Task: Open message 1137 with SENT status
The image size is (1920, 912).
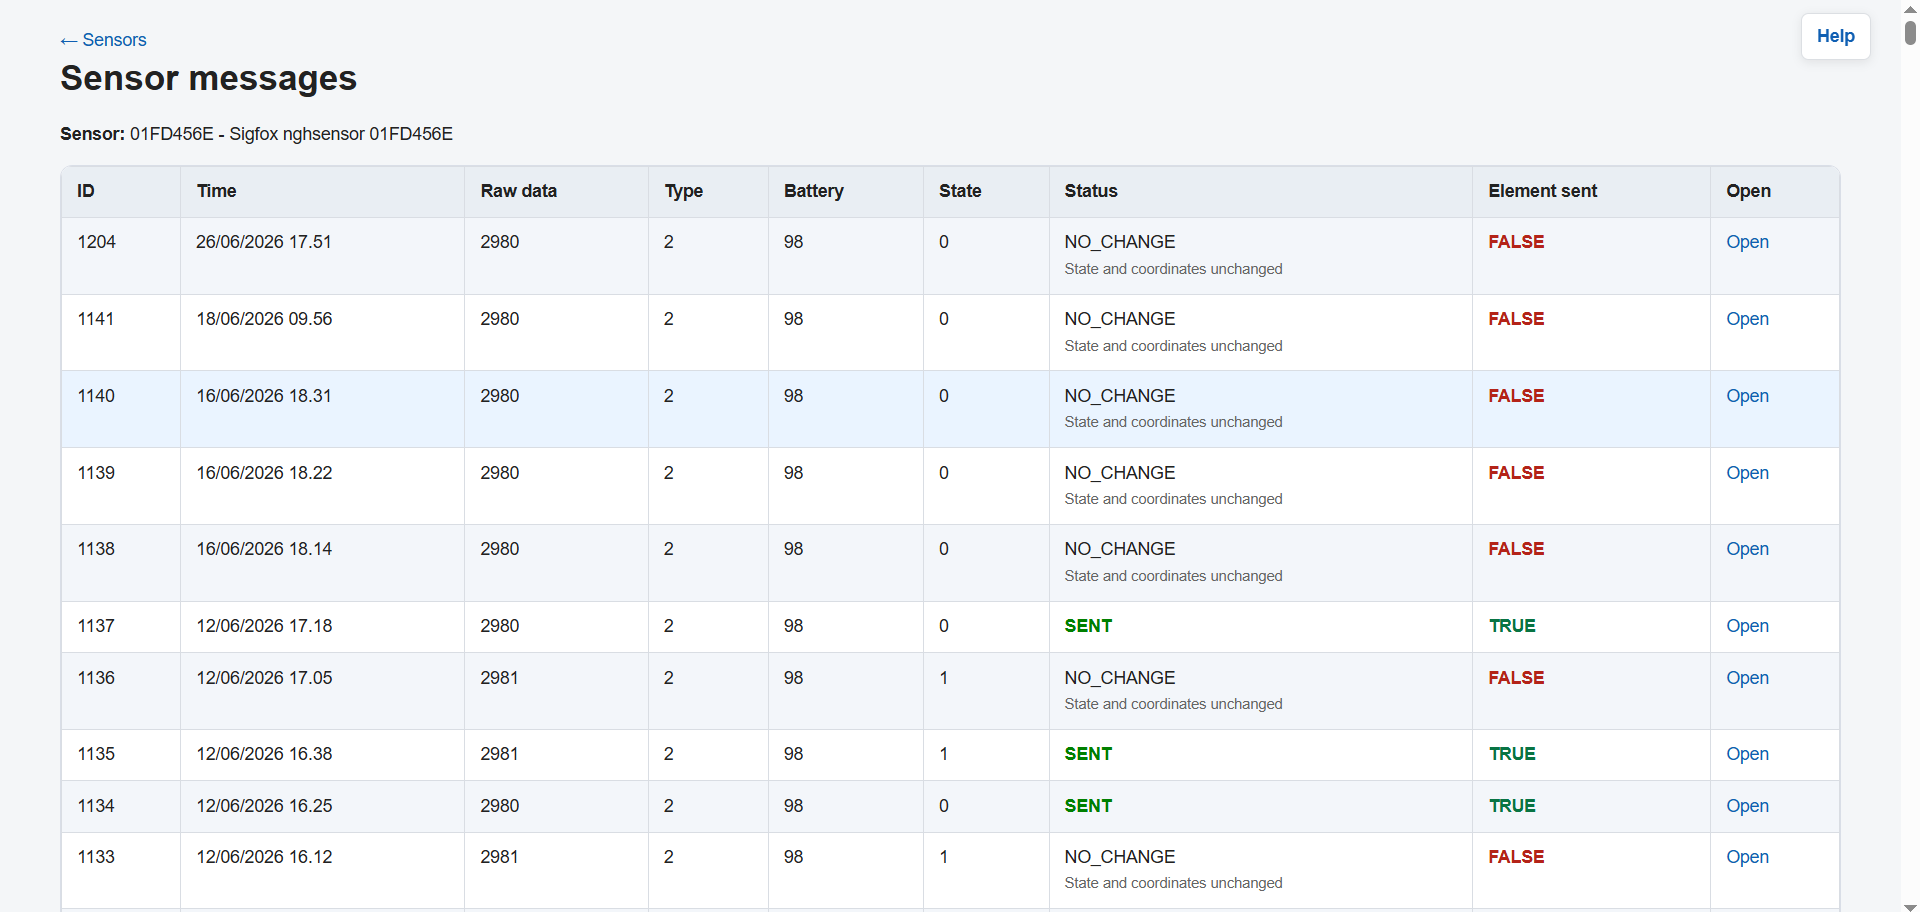Action: (1747, 626)
